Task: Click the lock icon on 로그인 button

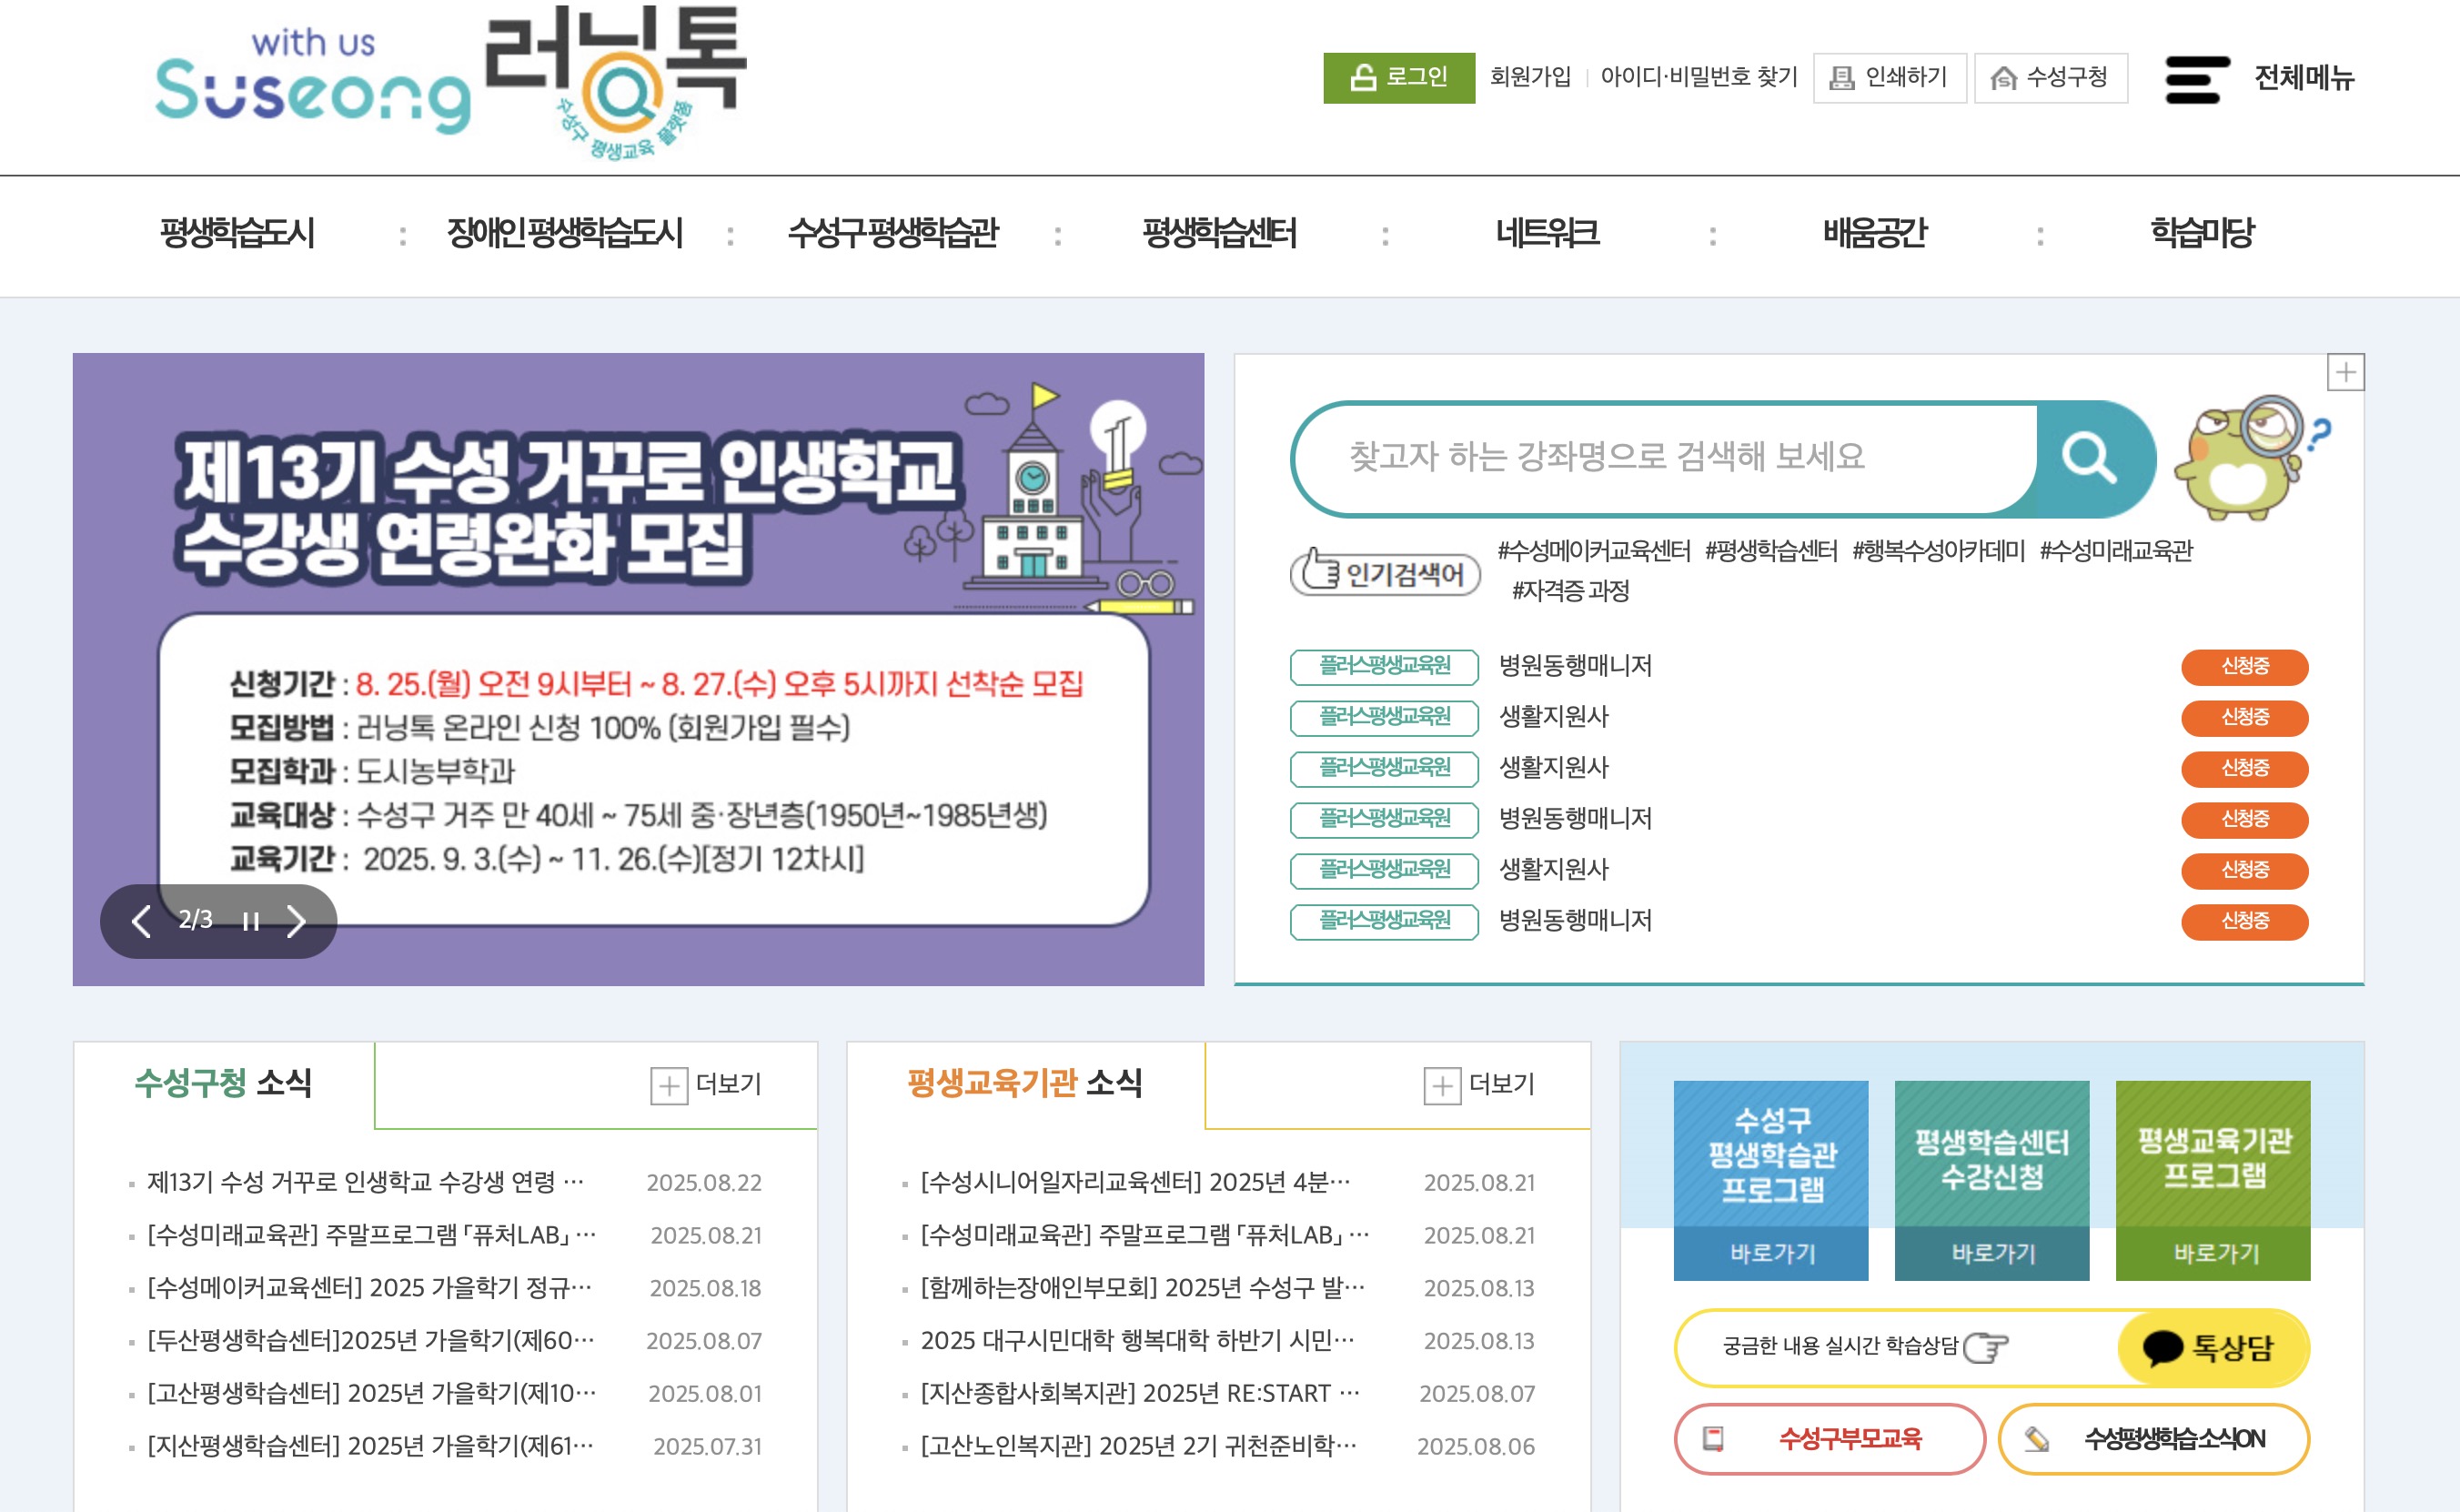Action: [x=1362, y=78]
